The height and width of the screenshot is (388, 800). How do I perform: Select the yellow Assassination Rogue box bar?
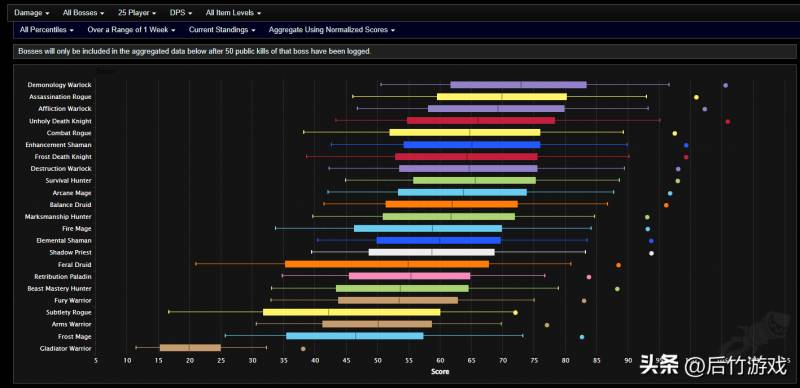click(502, 96)
